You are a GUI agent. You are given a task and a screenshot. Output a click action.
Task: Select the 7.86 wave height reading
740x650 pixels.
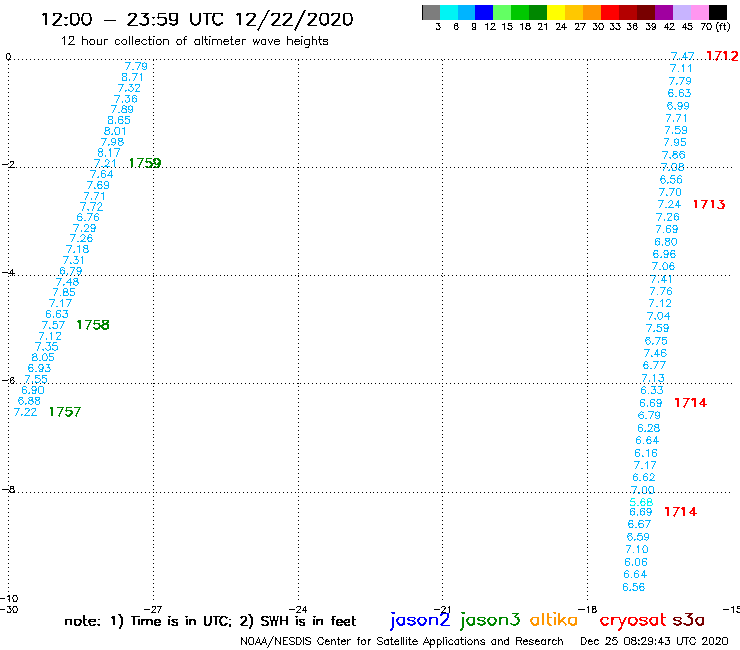pos(673,155)
